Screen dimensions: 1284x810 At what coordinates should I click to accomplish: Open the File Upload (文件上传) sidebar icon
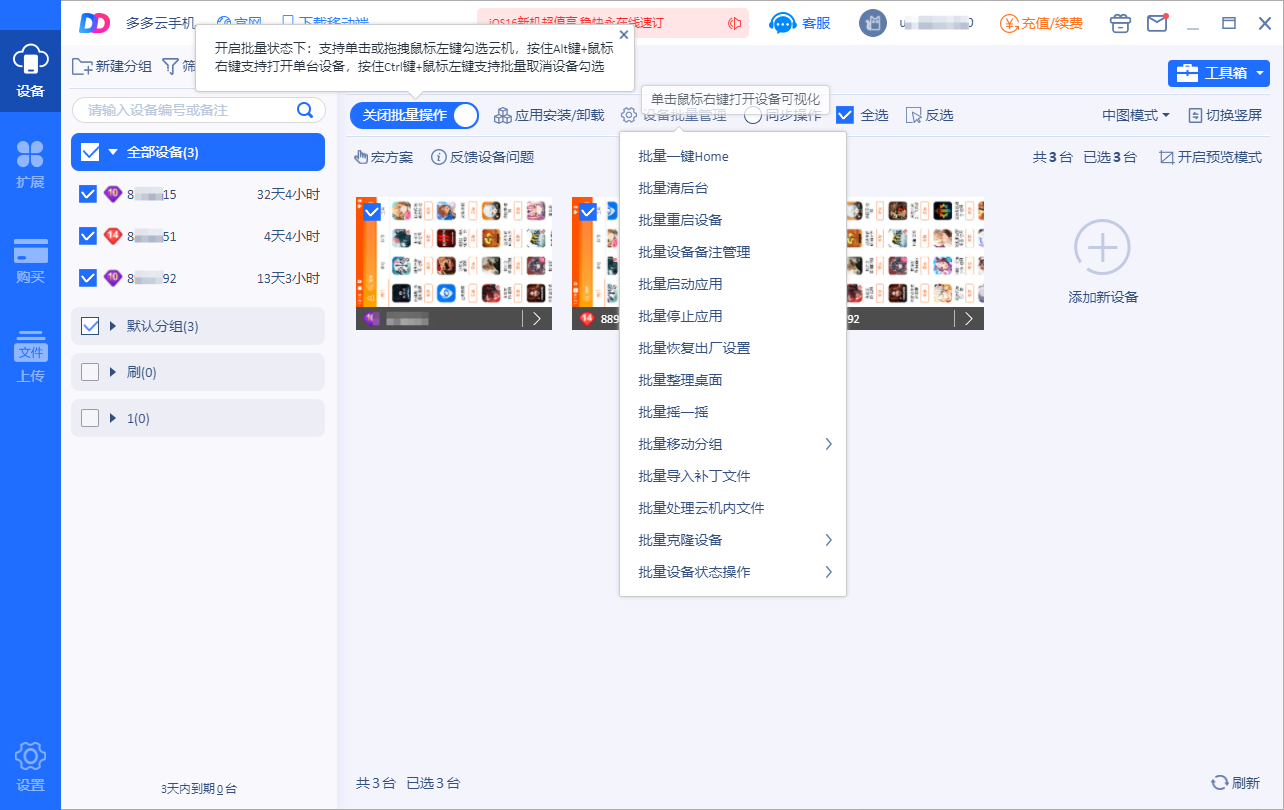[x=30, y=357]
